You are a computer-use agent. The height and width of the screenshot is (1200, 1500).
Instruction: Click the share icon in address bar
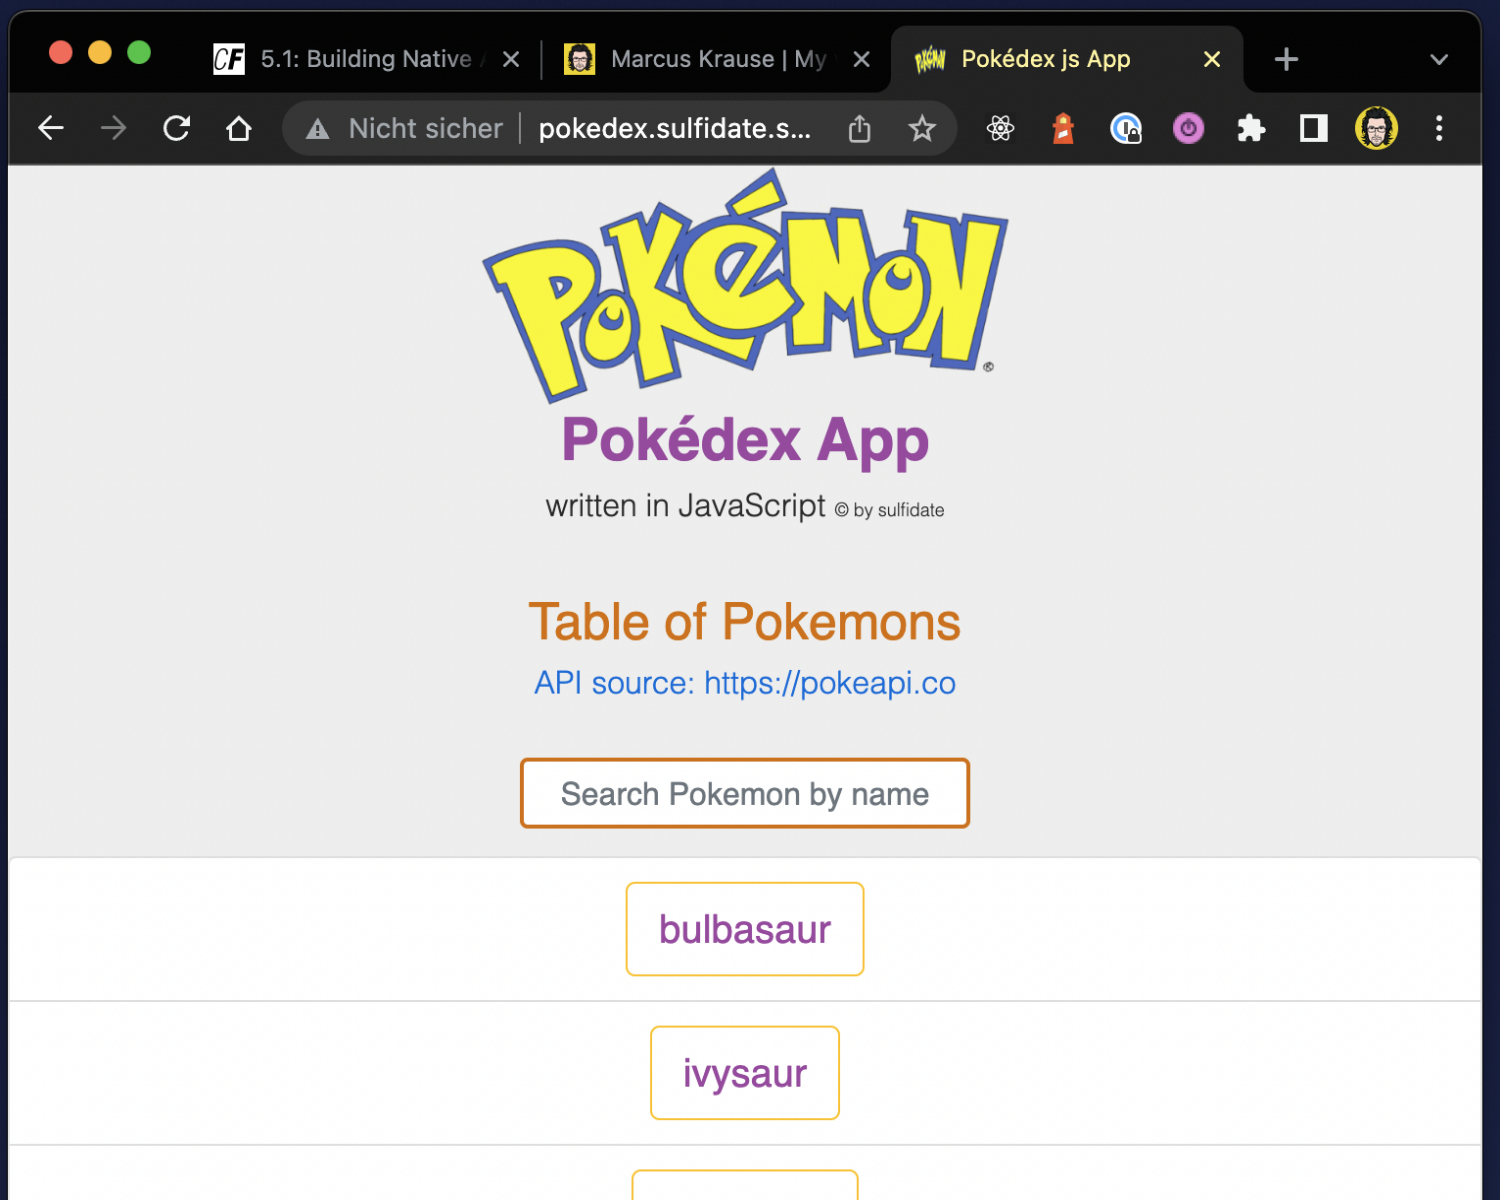pos(859,128)
